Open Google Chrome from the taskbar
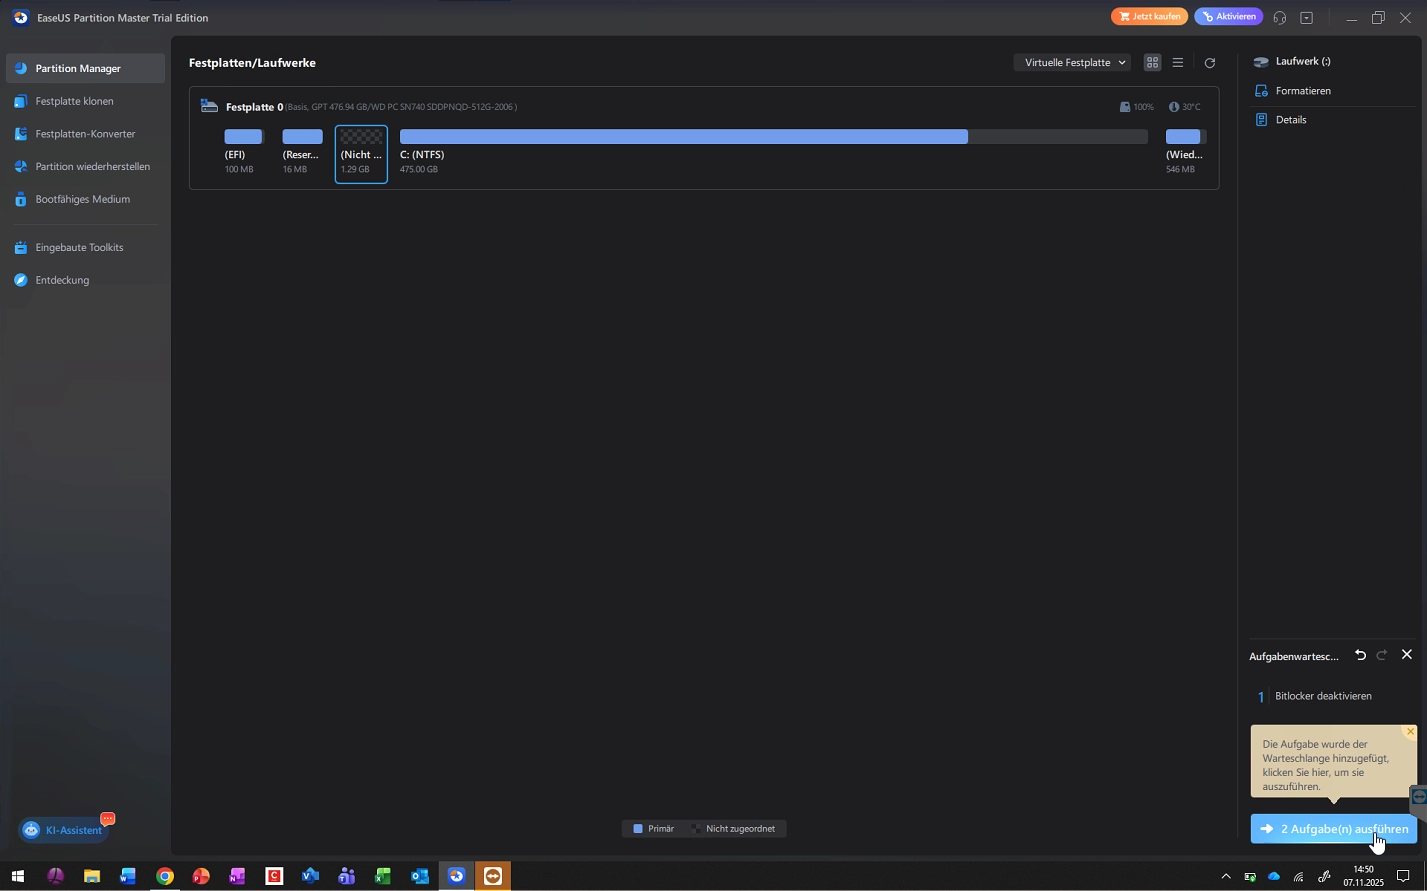1427x891 pixels. click(x=164, y=877)
